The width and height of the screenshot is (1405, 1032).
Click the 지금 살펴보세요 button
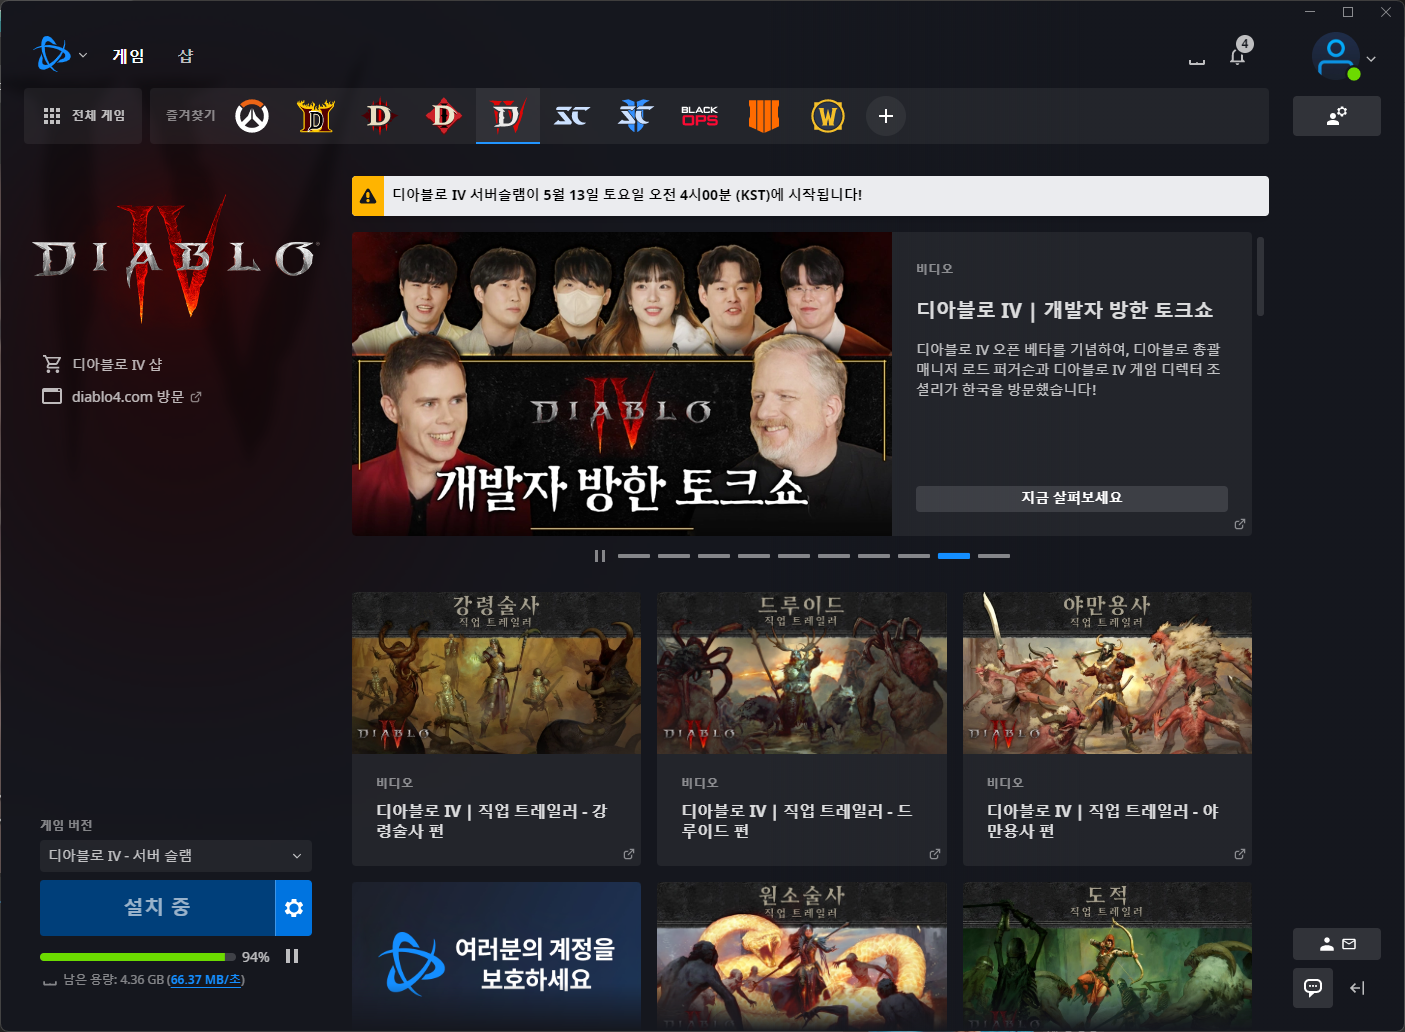click(1072, 498)
